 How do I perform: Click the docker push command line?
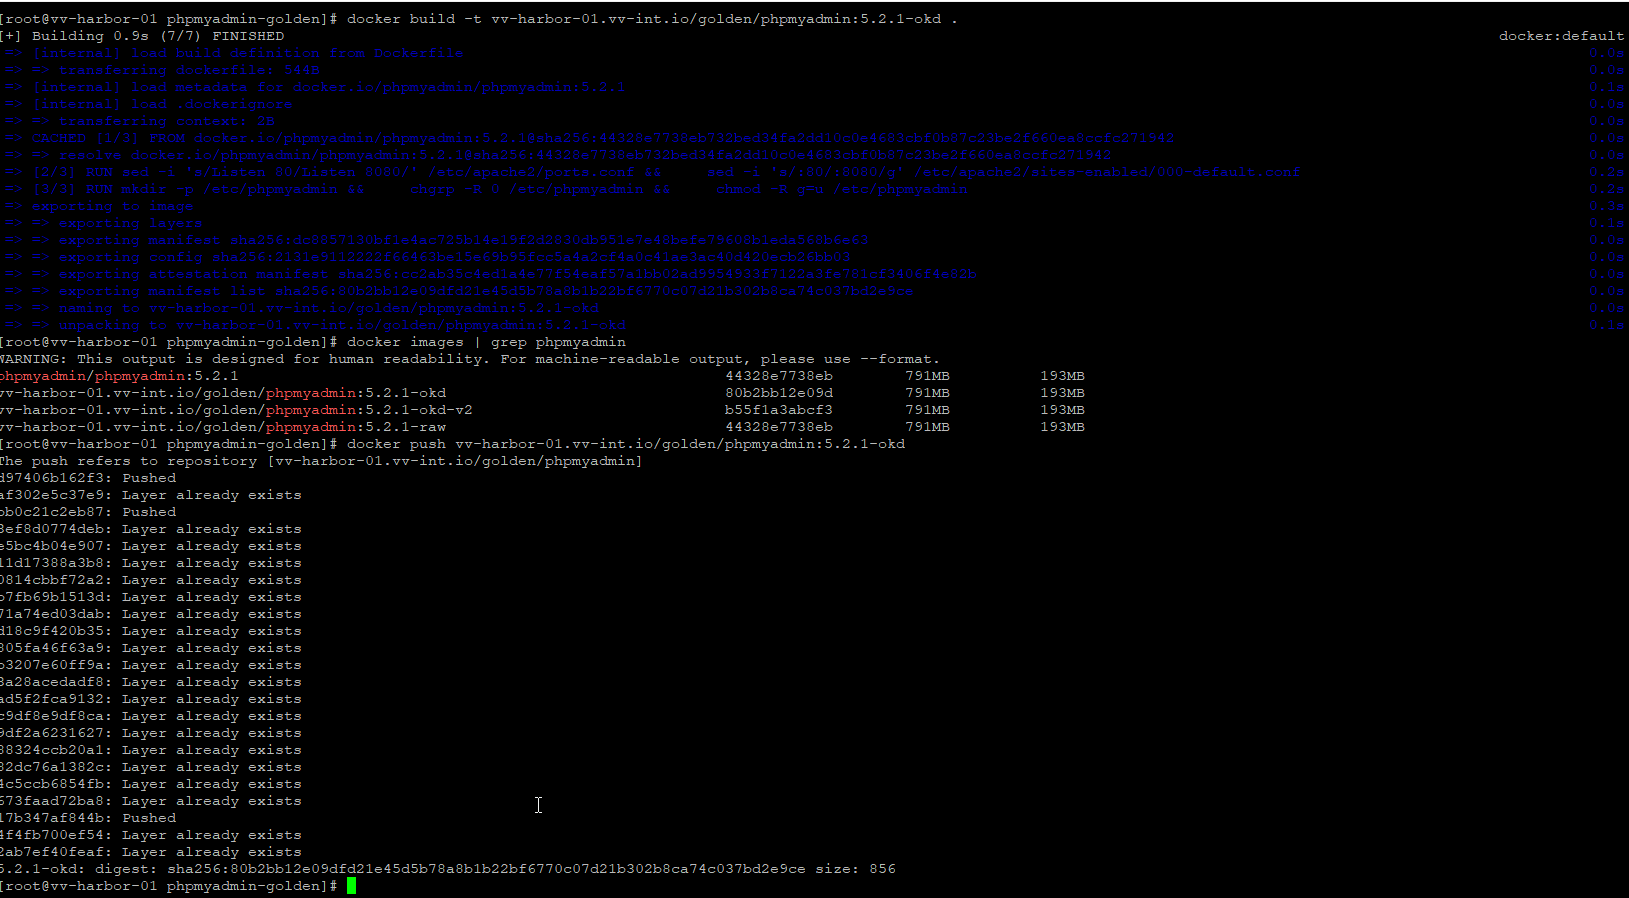pyautogui.click(x=625, y=444)
